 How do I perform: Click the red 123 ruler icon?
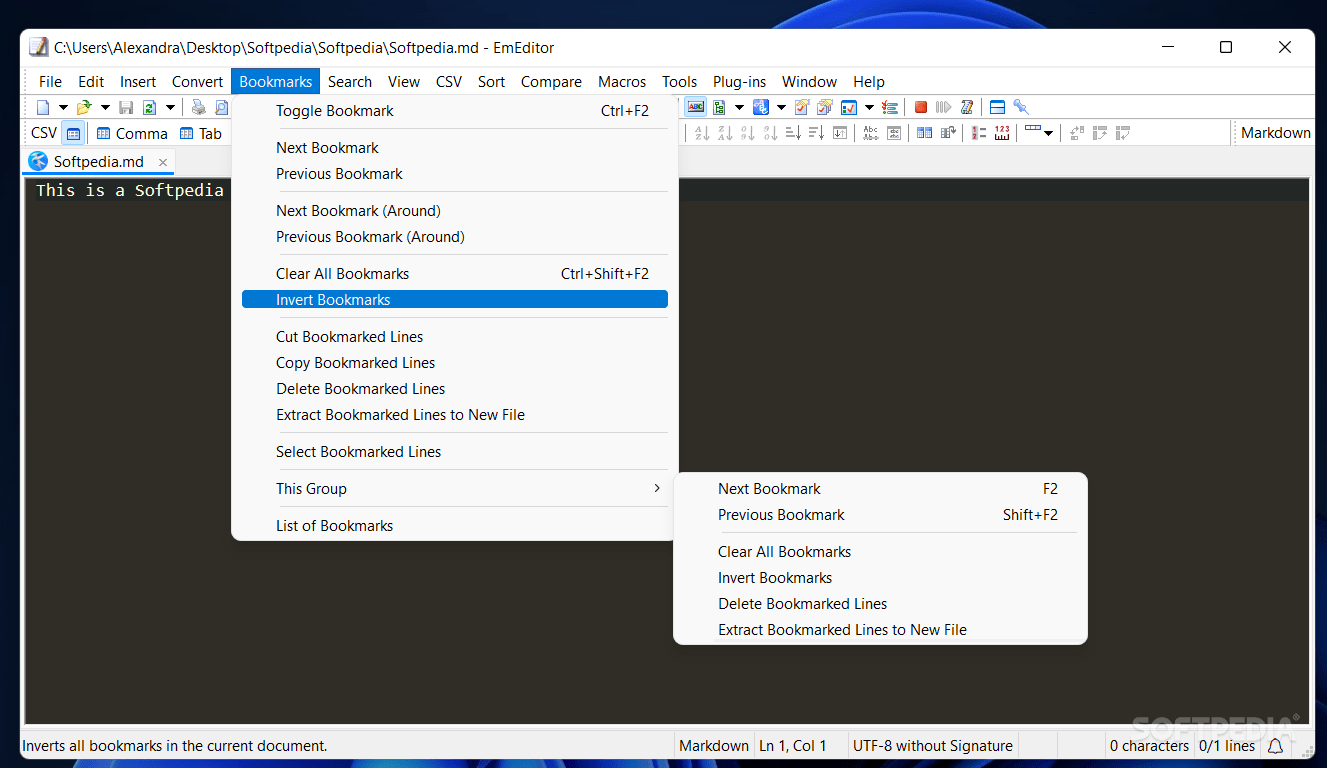[1002, 133]
